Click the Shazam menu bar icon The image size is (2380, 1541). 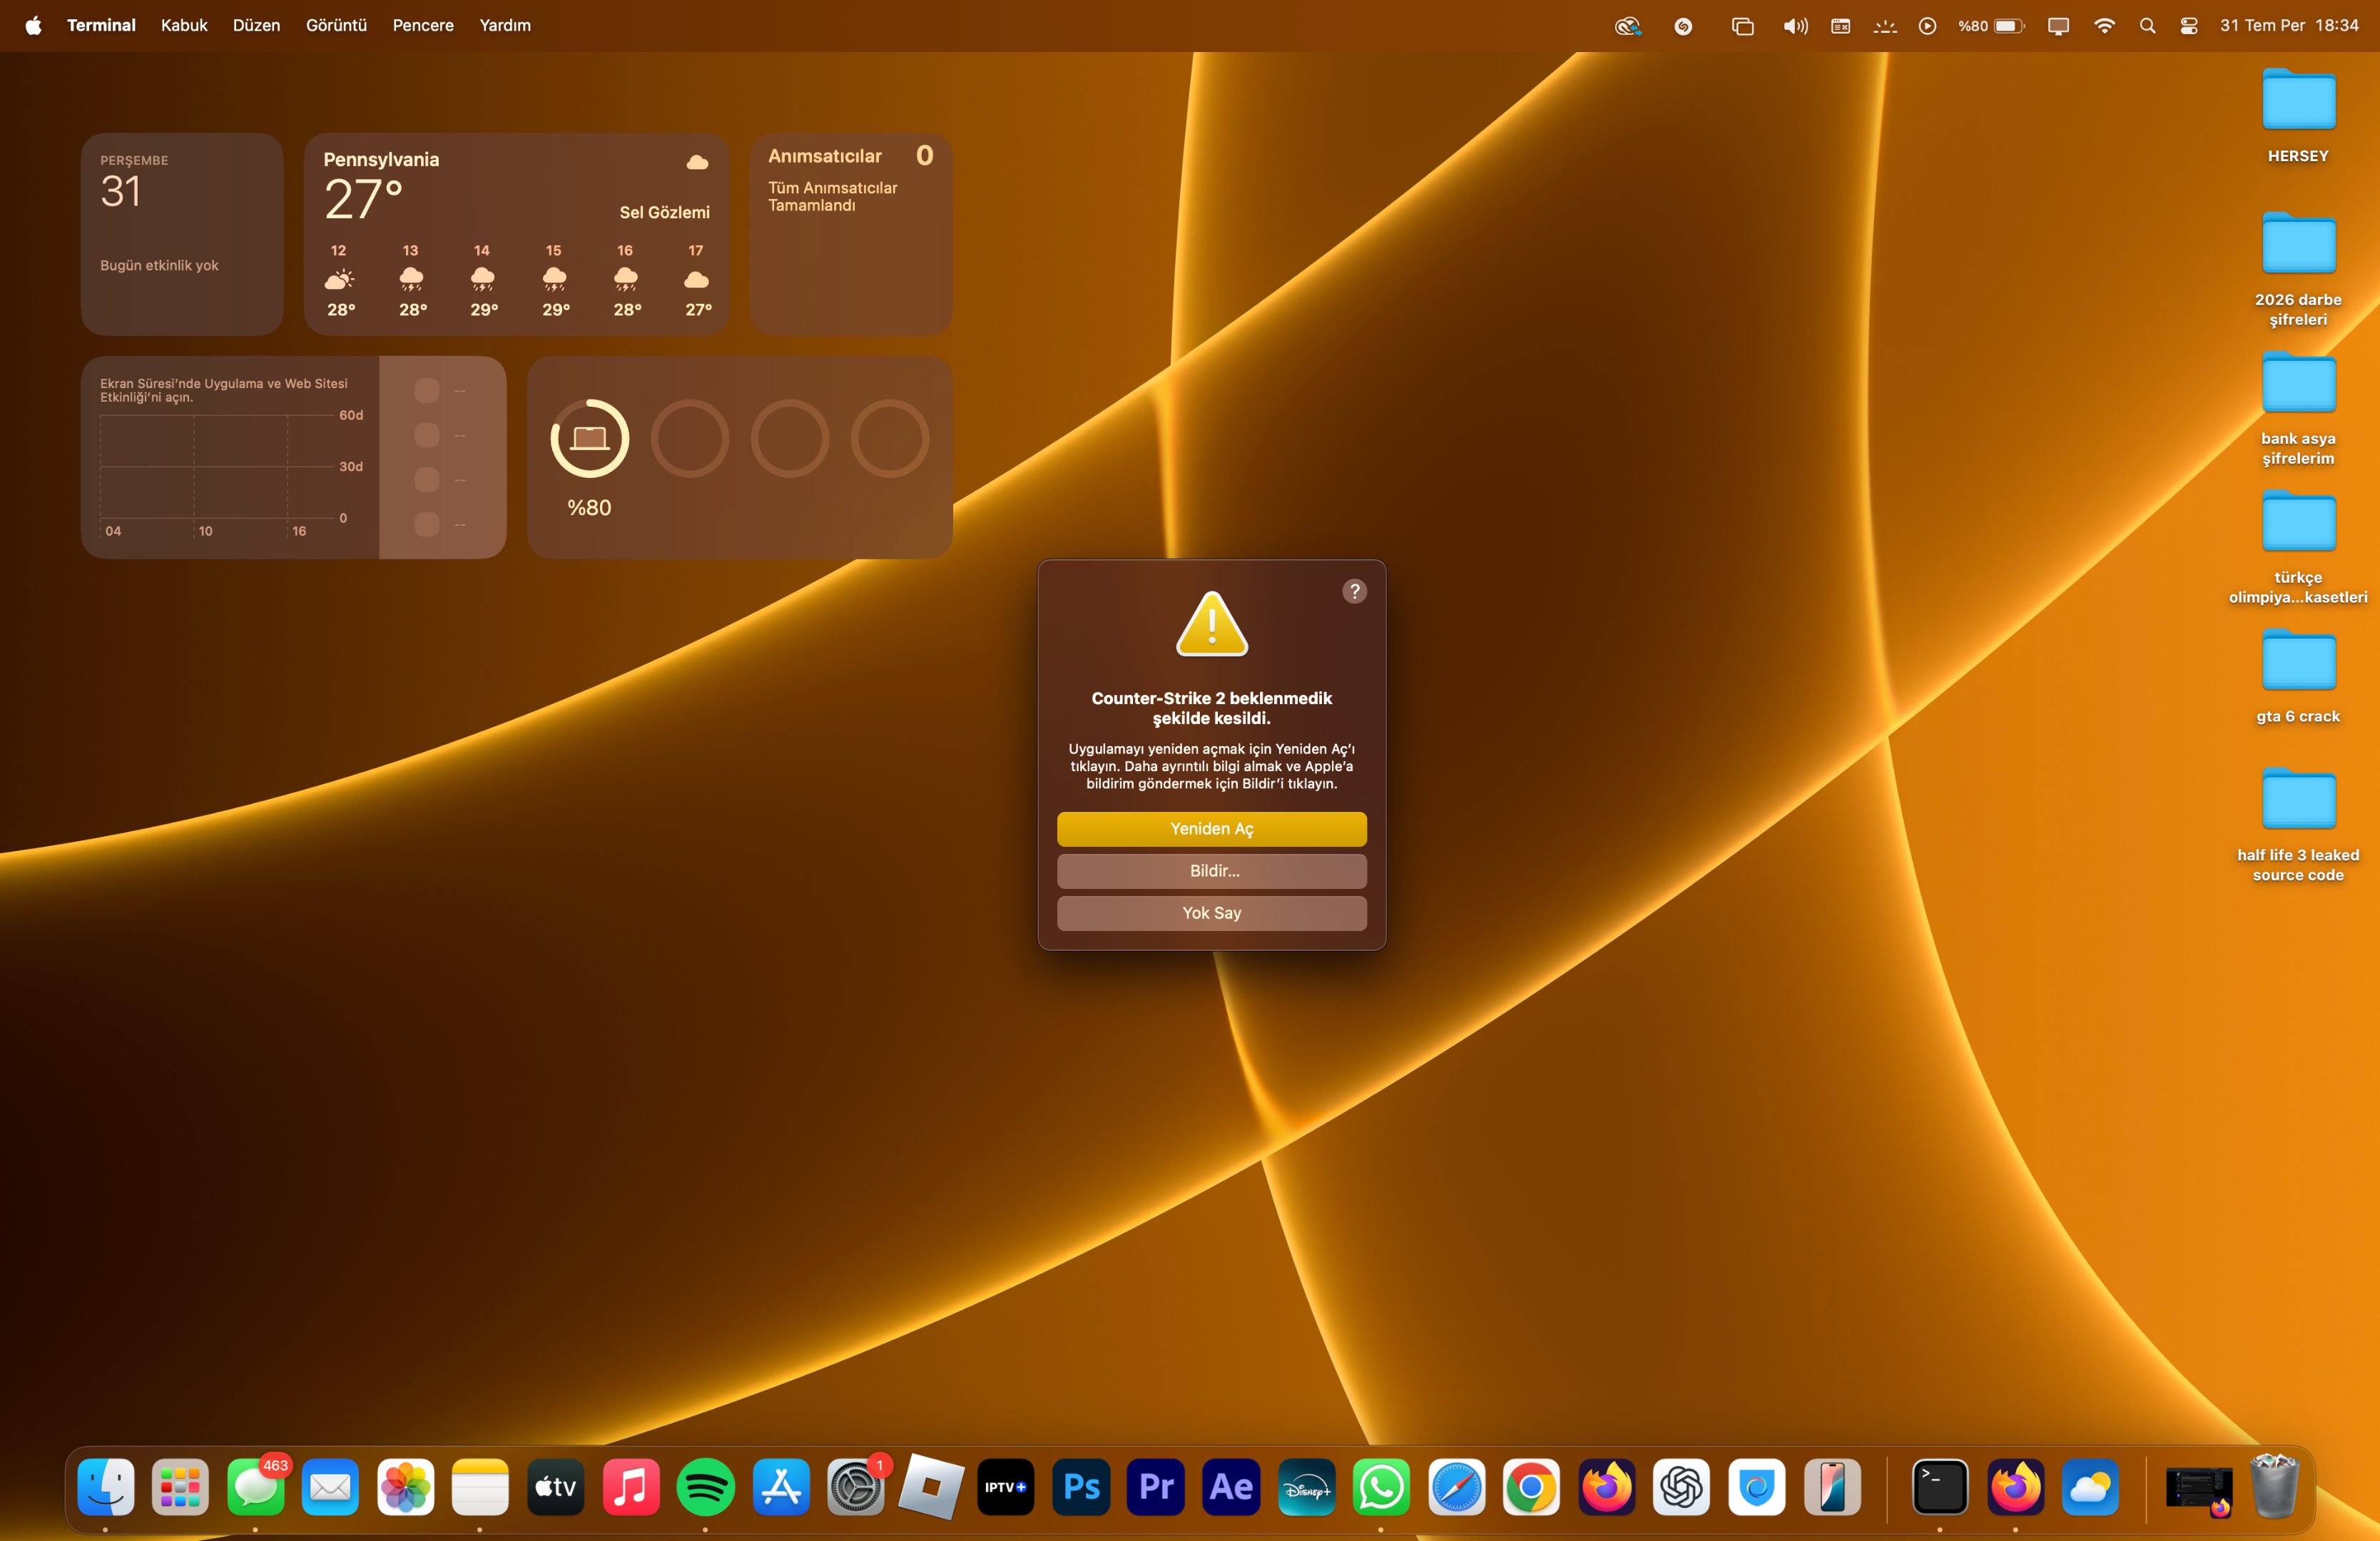tap(1683, 26)
